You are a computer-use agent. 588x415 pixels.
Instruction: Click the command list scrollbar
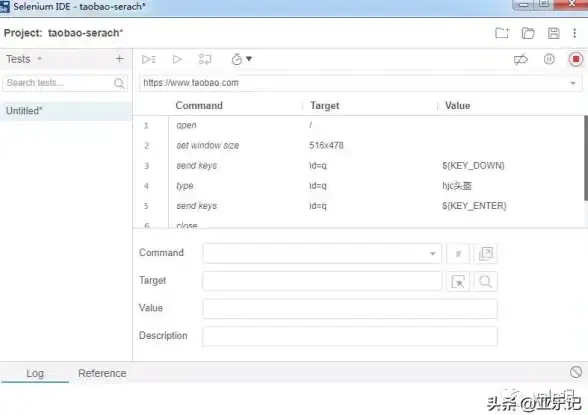tap(585, 159)
